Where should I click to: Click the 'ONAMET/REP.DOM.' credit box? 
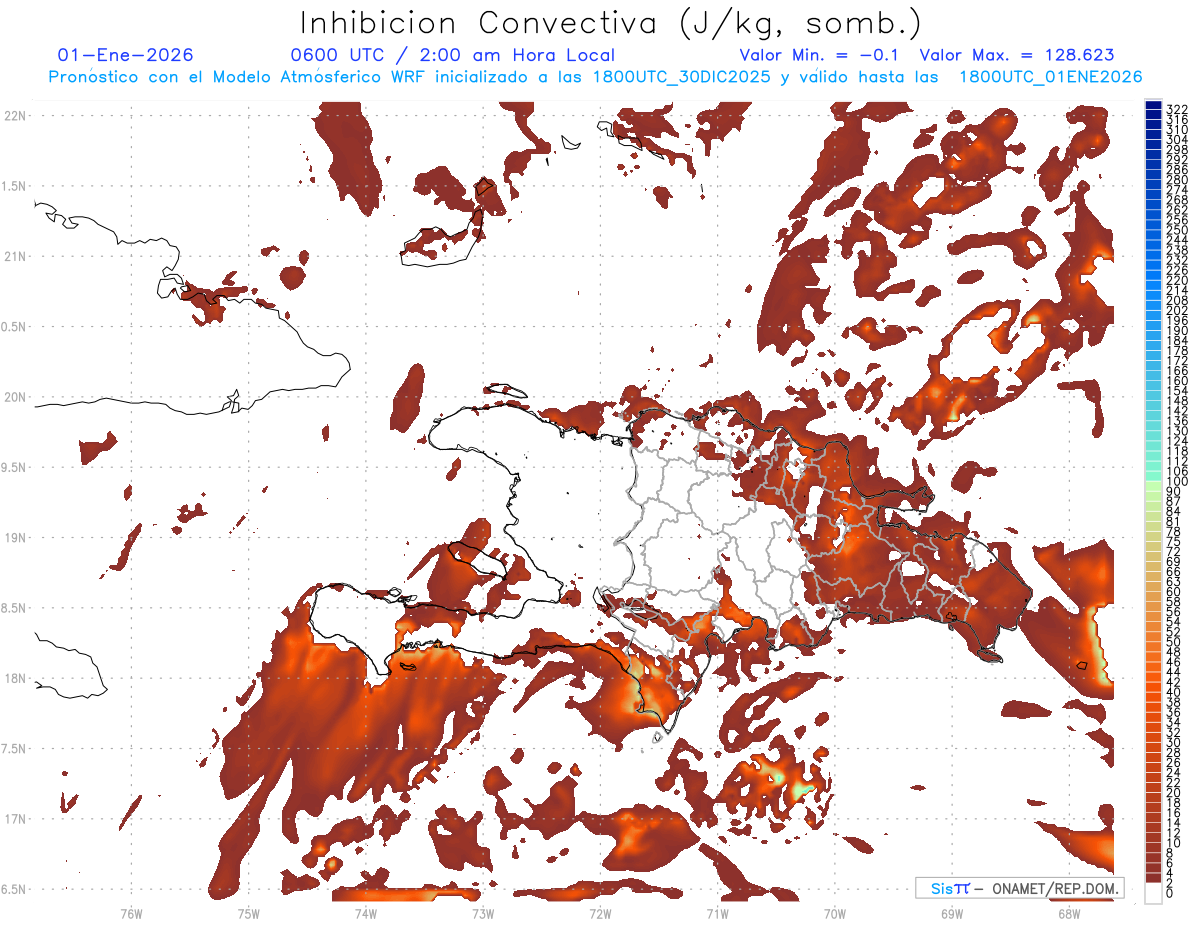(1019, 888)
